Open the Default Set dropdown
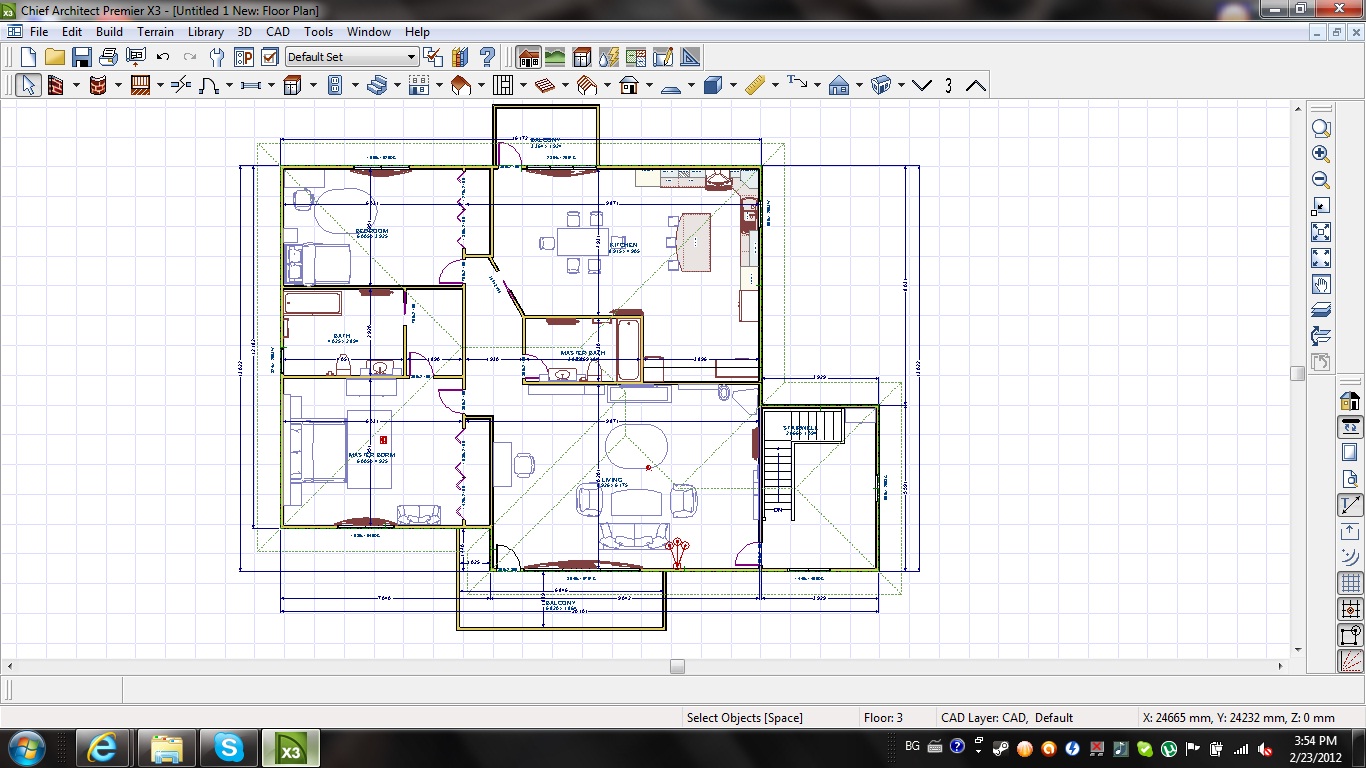The image size is (1366, 768). pyautogui.click(x=352, y=57)
